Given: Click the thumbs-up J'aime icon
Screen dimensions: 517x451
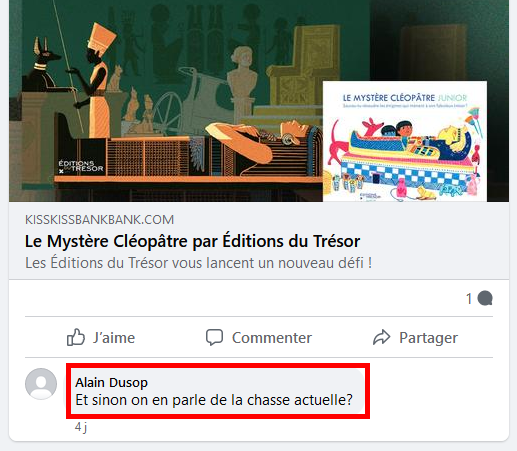Looking at the screenshot, I should [76, 337].
